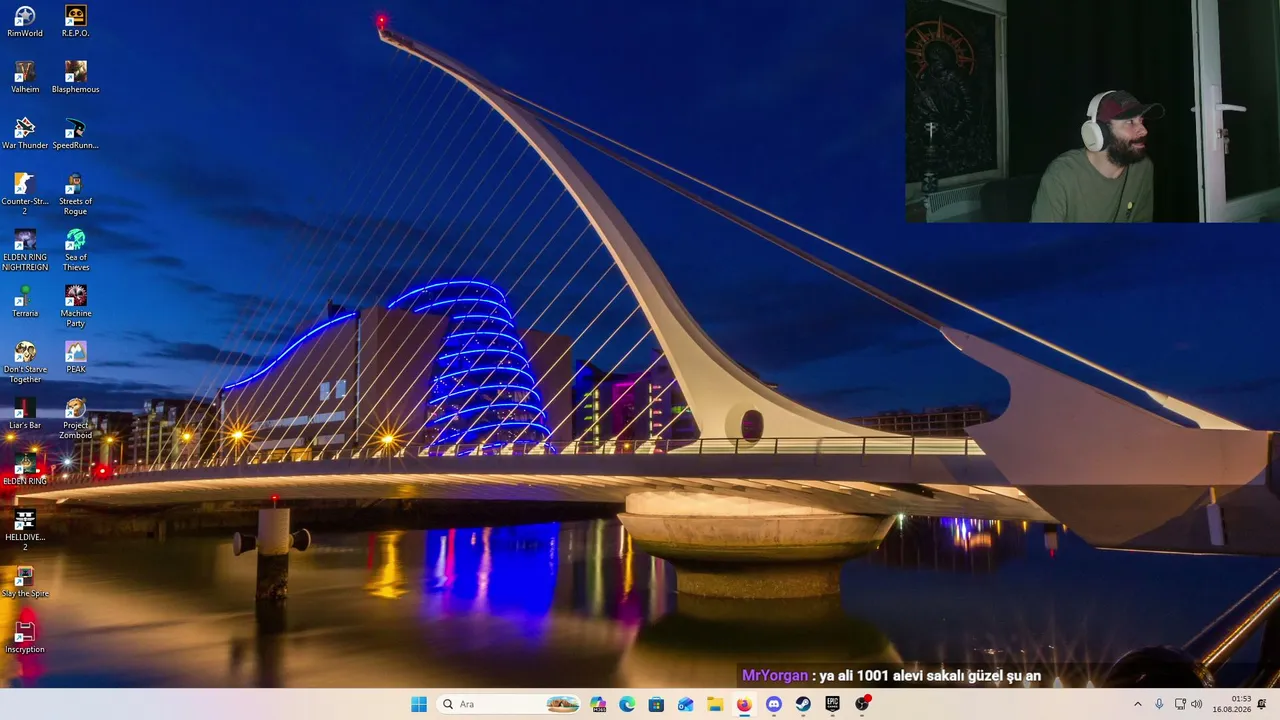Open File Explorer from the taskbar
The height and width of the screenshot is (720, 1280).
(x=715, y=704)
